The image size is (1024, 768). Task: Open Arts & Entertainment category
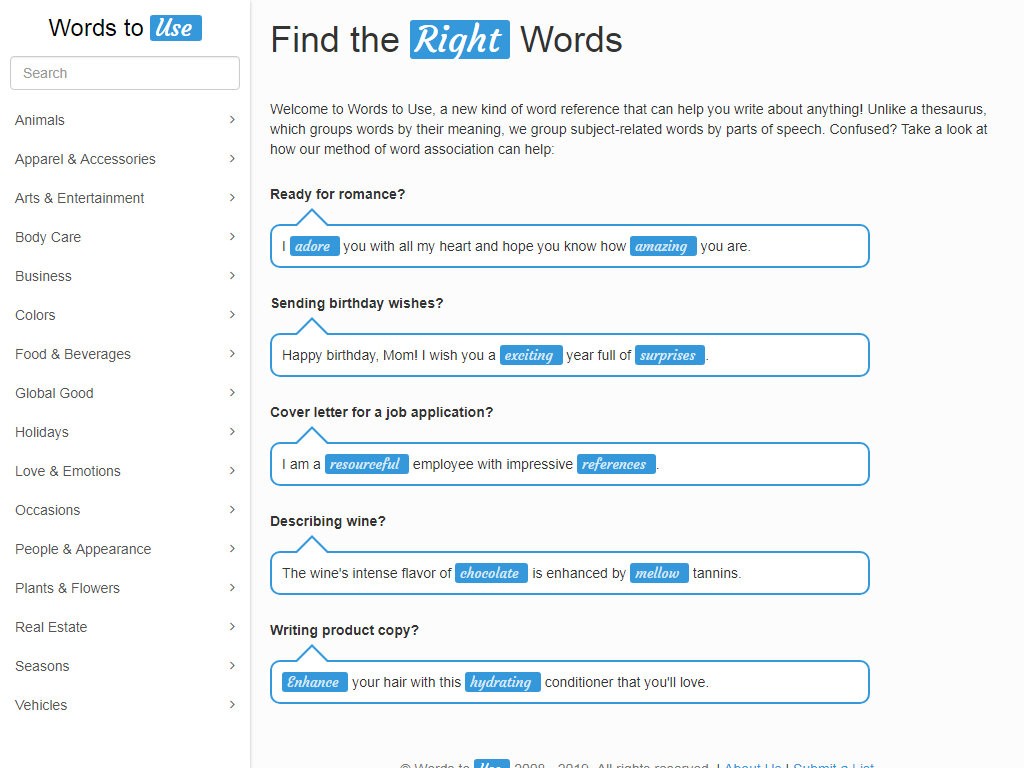click(x=79, y=198)
